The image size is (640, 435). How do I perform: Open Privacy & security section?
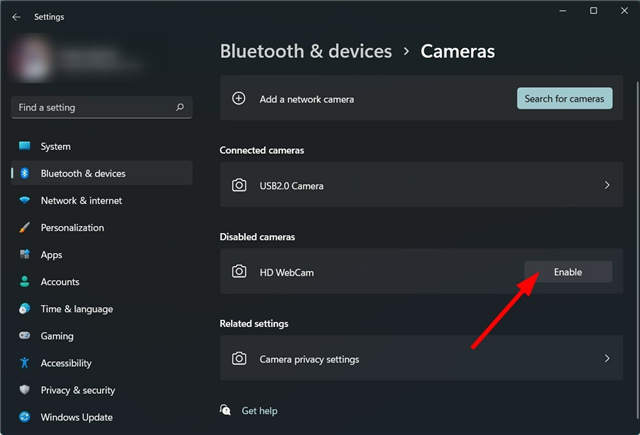click(x=78, y=390)
